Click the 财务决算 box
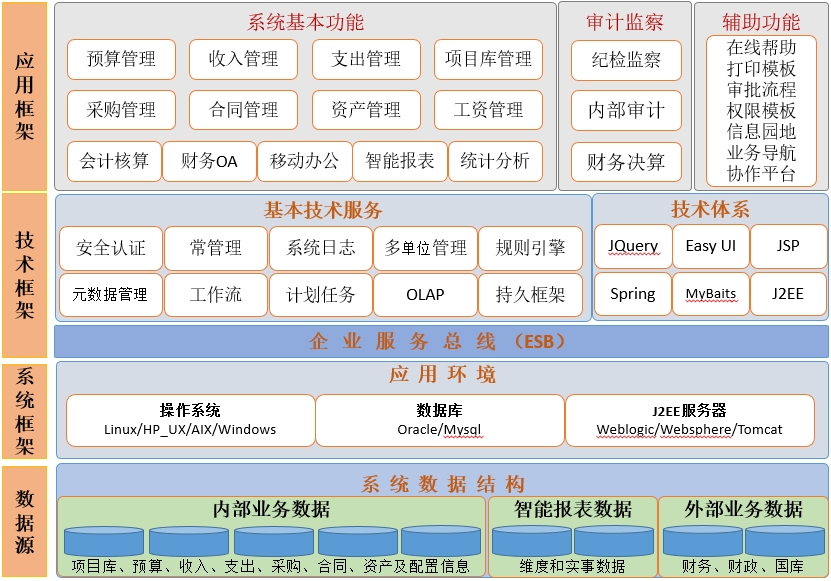The width and height of the screenshot is (831, 581). (x=626, y=162)
